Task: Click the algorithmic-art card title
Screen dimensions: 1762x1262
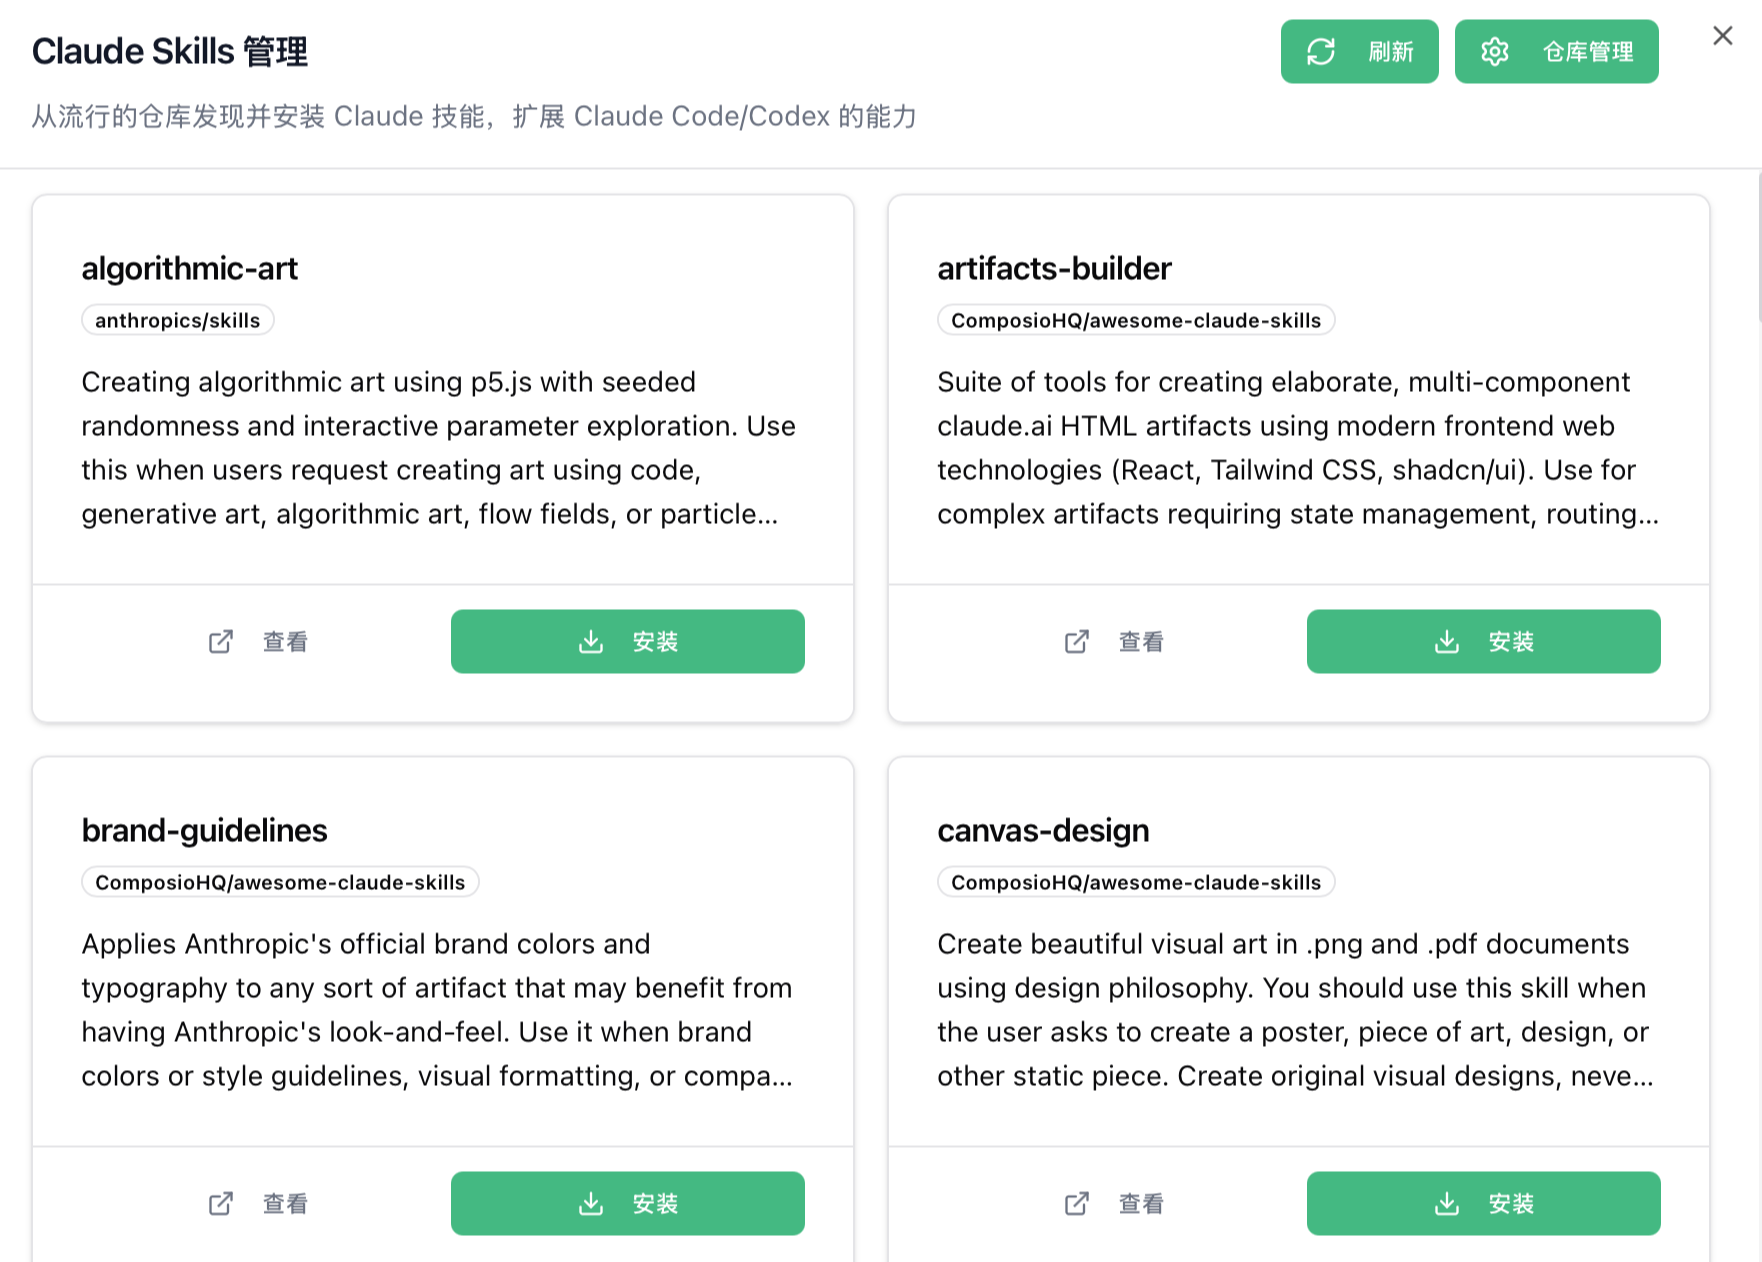Action: (x=190, y=268)
